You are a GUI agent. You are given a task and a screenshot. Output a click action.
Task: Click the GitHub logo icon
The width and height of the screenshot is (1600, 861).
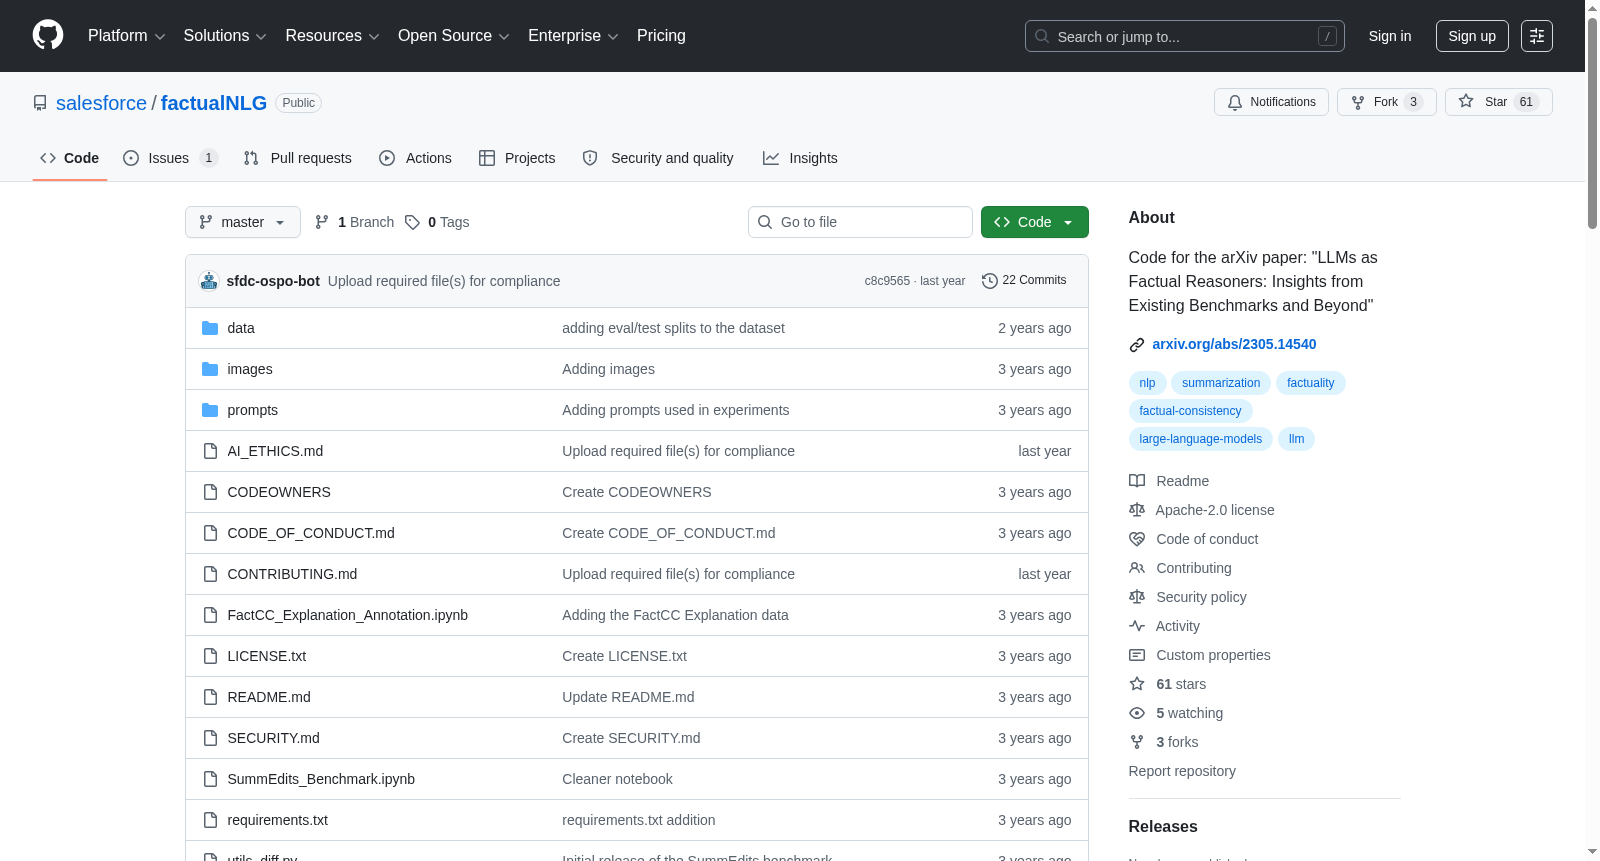point(48,35)
